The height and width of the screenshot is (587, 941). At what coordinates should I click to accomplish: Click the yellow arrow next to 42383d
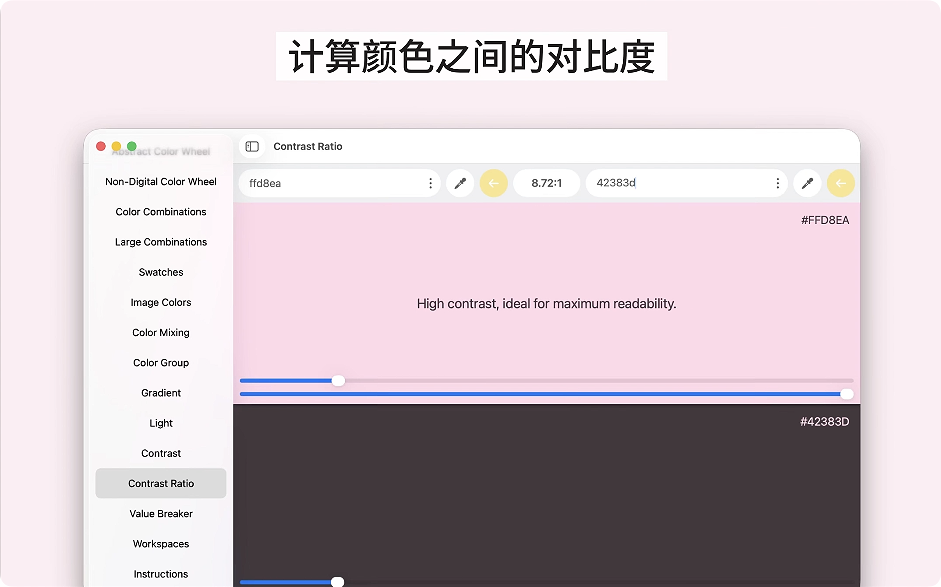(840, 183)
